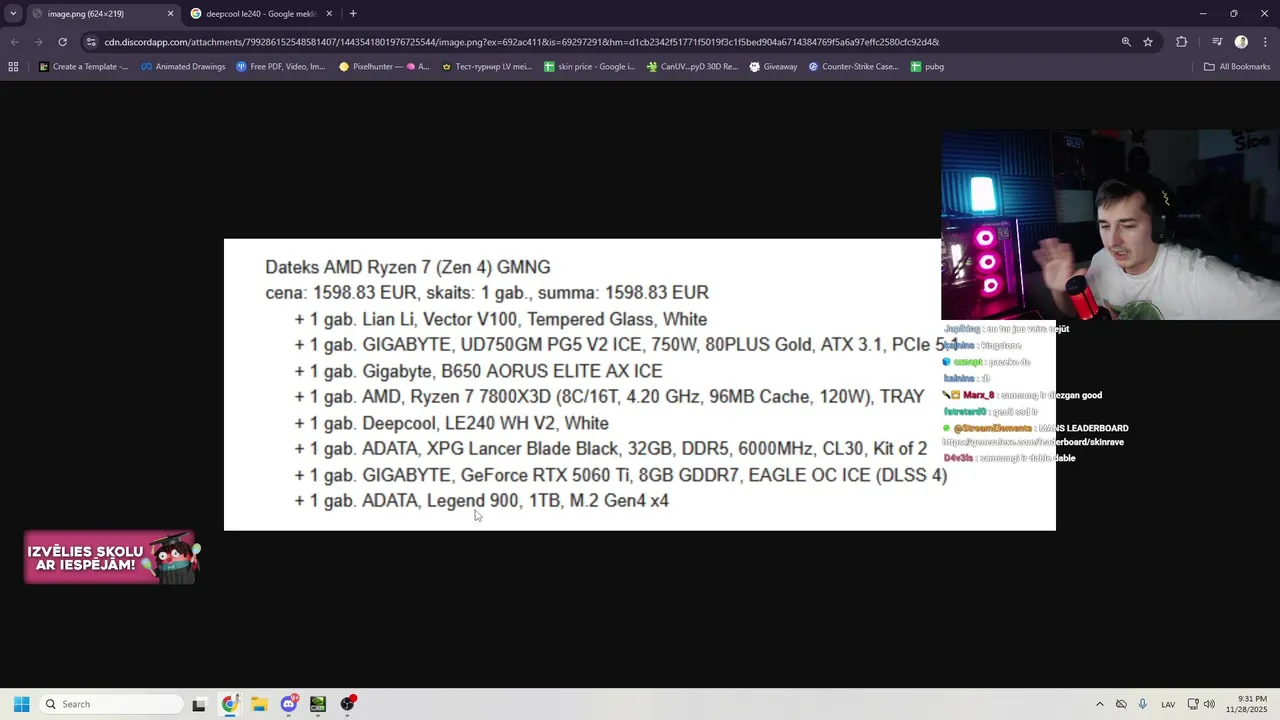Open the skin price Google bookmark
Image resolution: width=1280 pixels, height=720 pixels.
590,67
